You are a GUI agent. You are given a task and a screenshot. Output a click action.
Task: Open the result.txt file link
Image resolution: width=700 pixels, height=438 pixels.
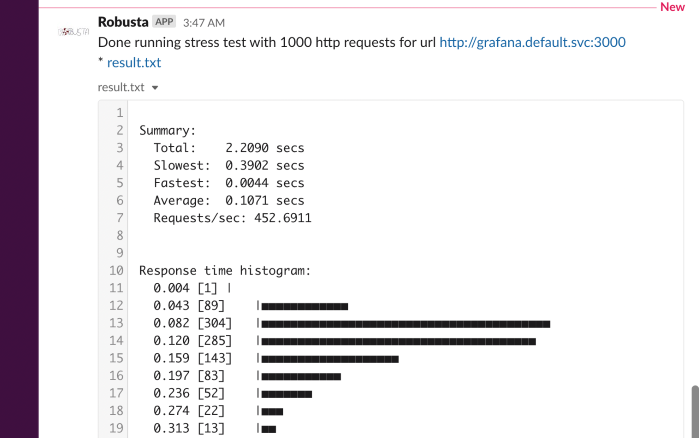pos(134,63)
